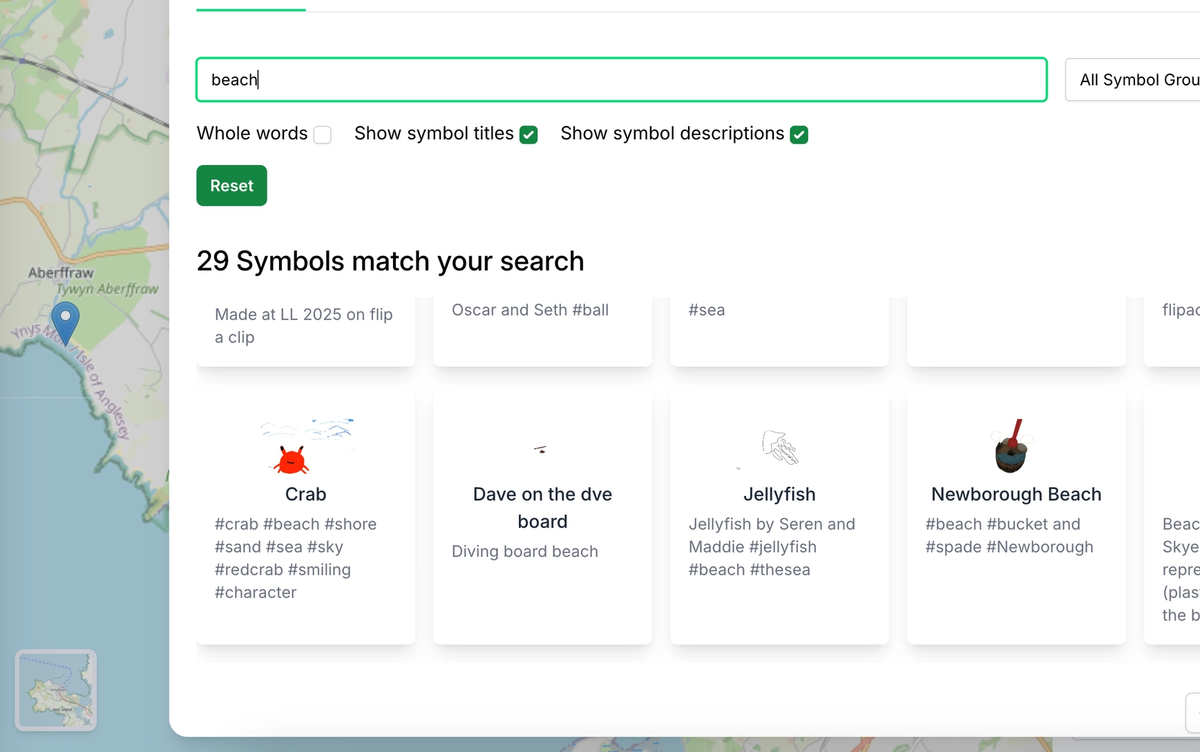Click the #sea tag card text
Screen dimensions: 1200x752
(707, 310)
